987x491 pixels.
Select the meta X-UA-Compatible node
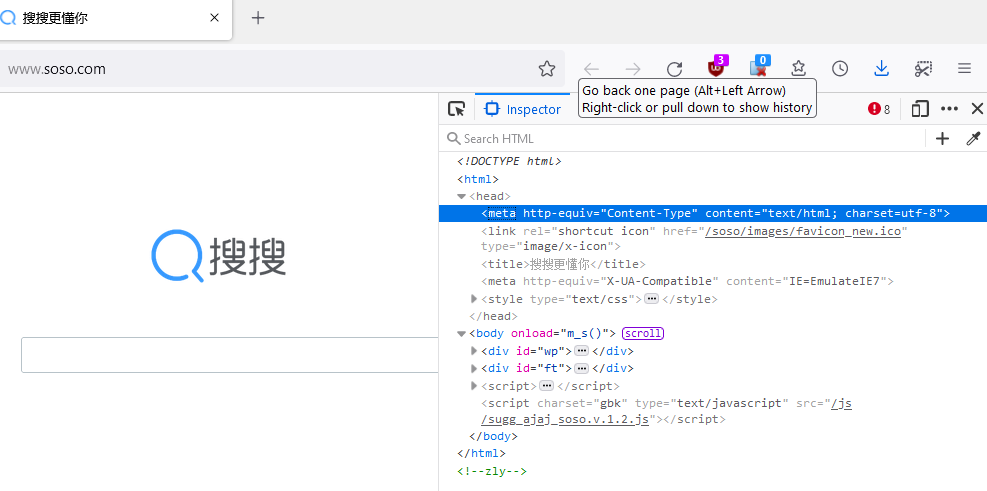[687, 281]
